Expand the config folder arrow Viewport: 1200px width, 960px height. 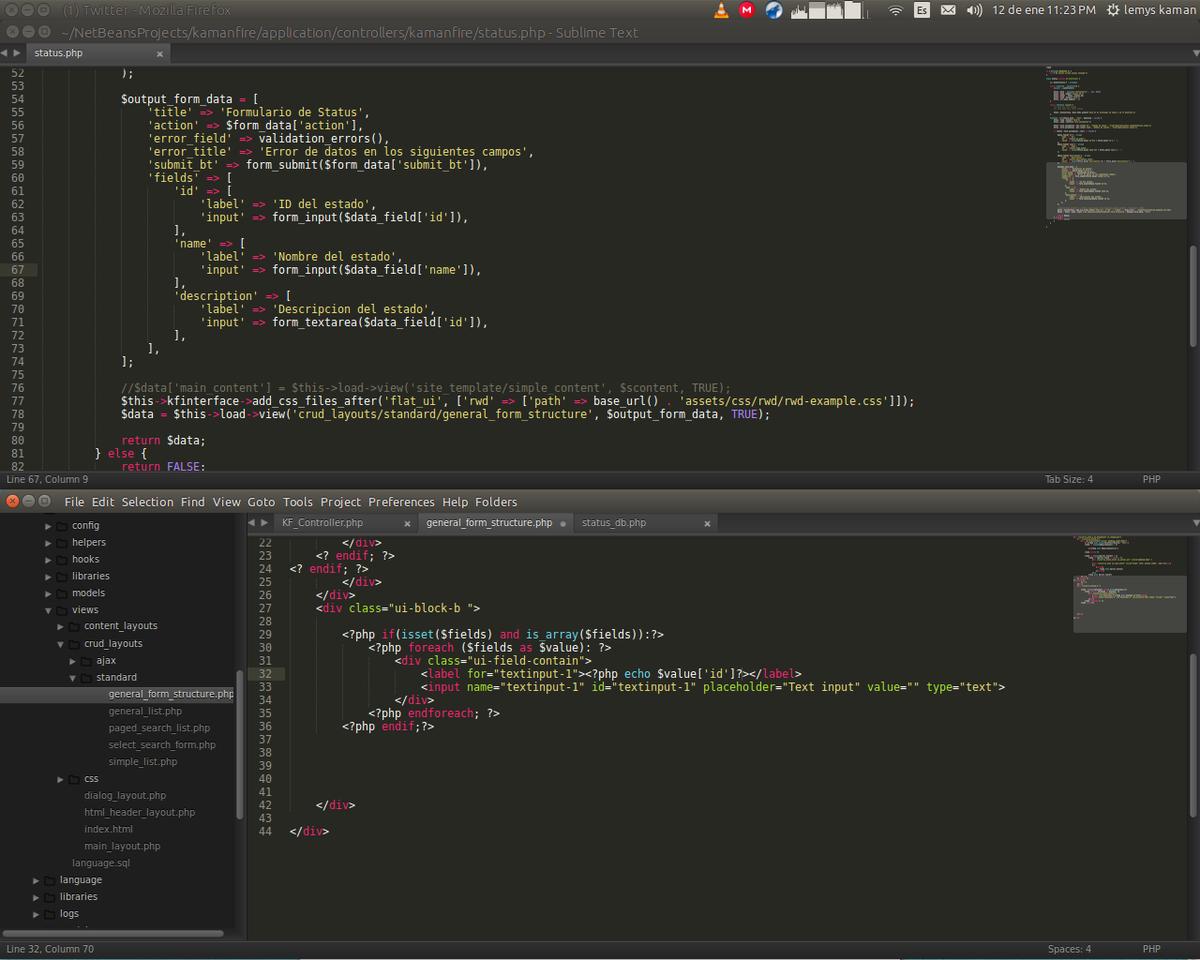click(48, 526)
